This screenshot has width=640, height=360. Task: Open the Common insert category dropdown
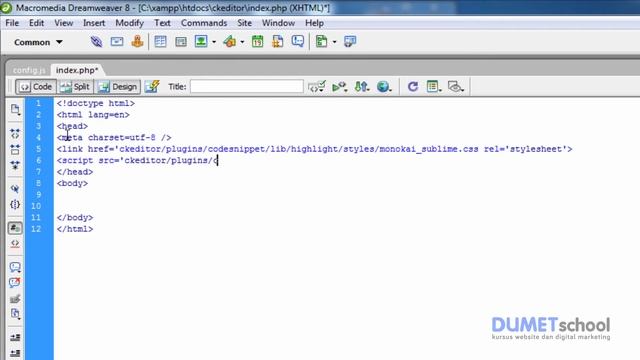tap(38, 42)
